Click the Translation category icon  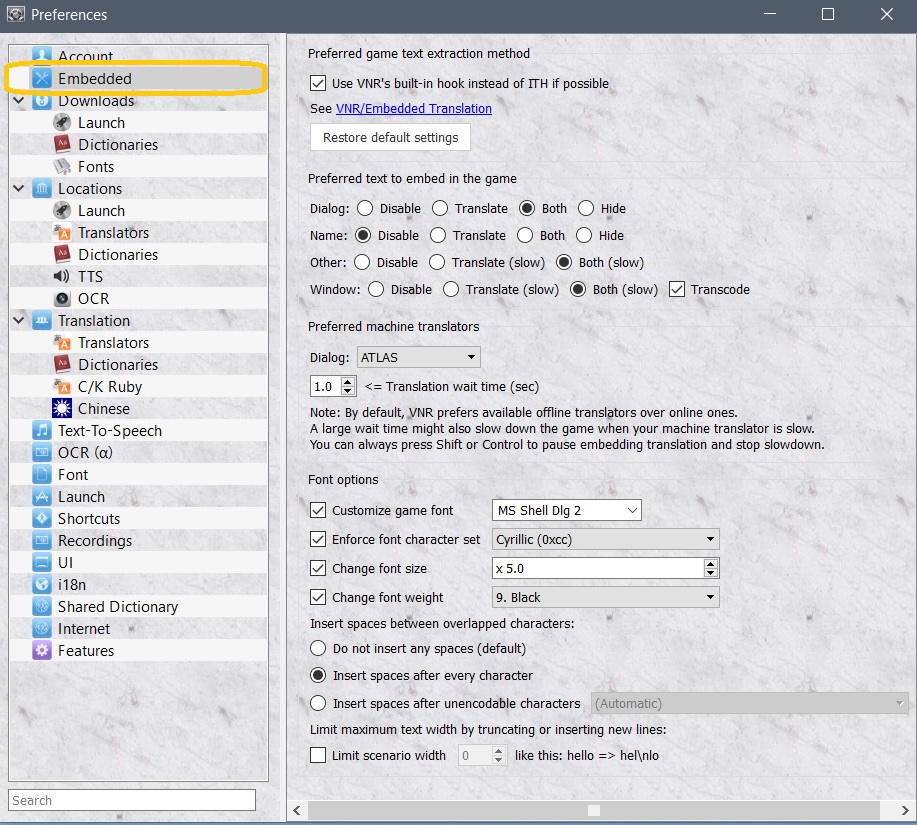(x=42, y=320)
